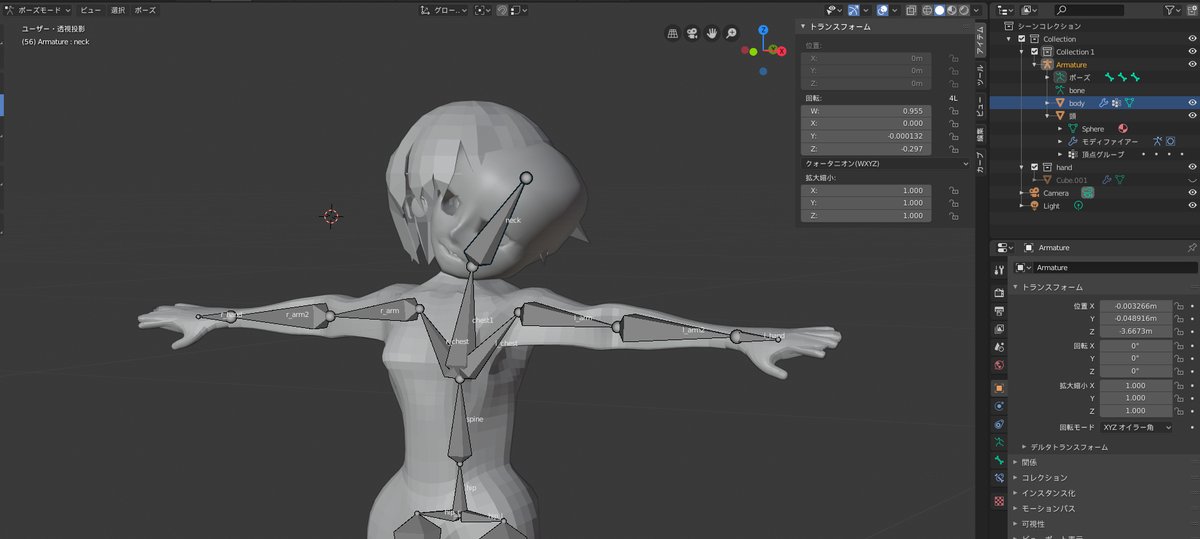Click the blue Z axis gizmo ball
Image resolution: width=1200 pixels, height=539 pixels.
pyautogui.click(x=764, y=32)
